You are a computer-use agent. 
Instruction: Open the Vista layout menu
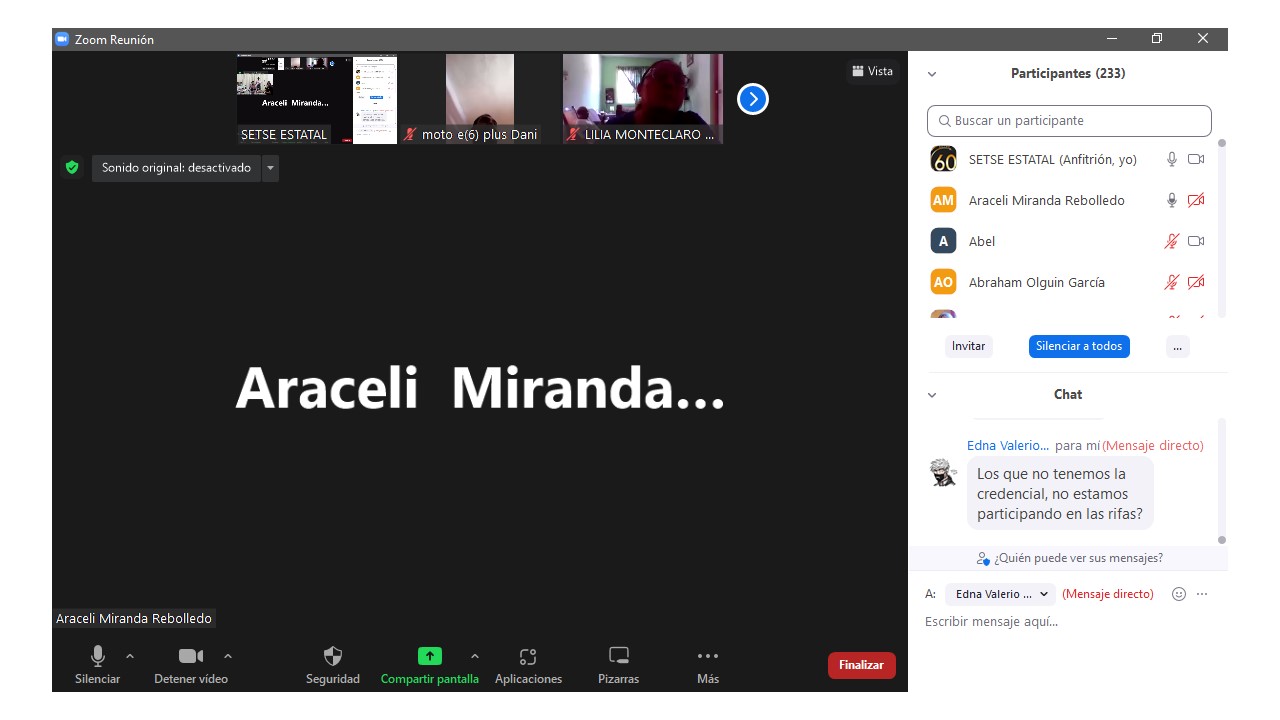(x=872, y=71)
